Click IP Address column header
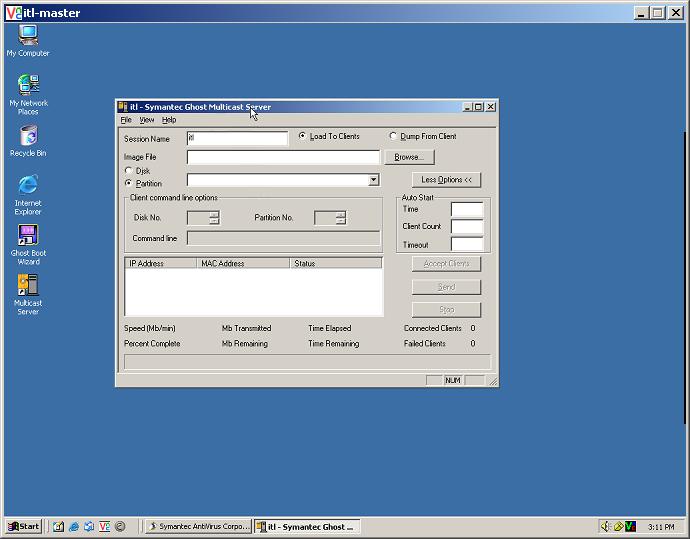This screenshot has height=539, width=690. (x=161, y=263)
